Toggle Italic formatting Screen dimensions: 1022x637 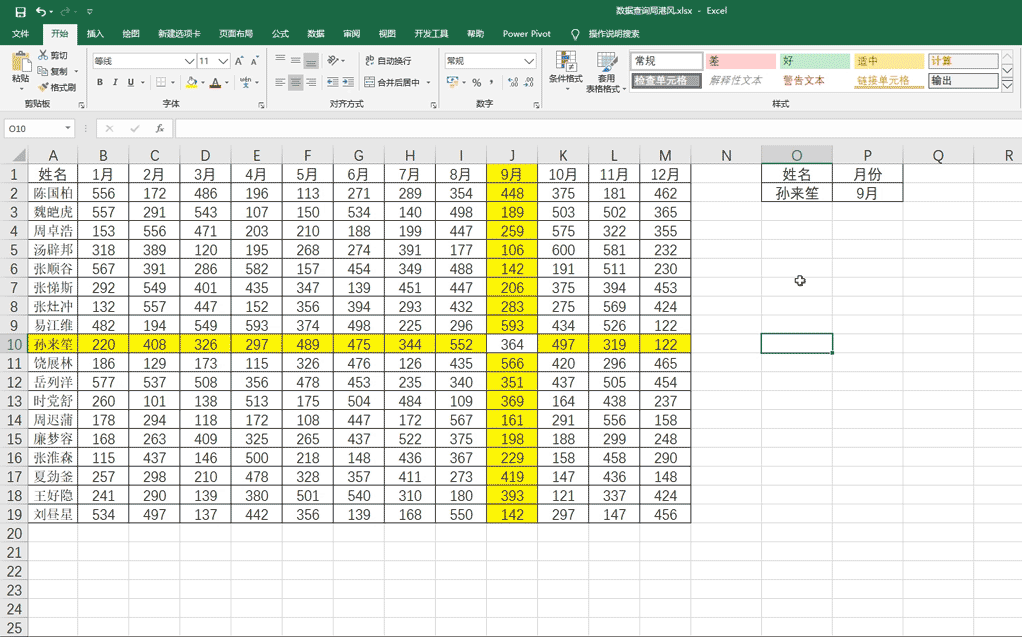point(115,82)
